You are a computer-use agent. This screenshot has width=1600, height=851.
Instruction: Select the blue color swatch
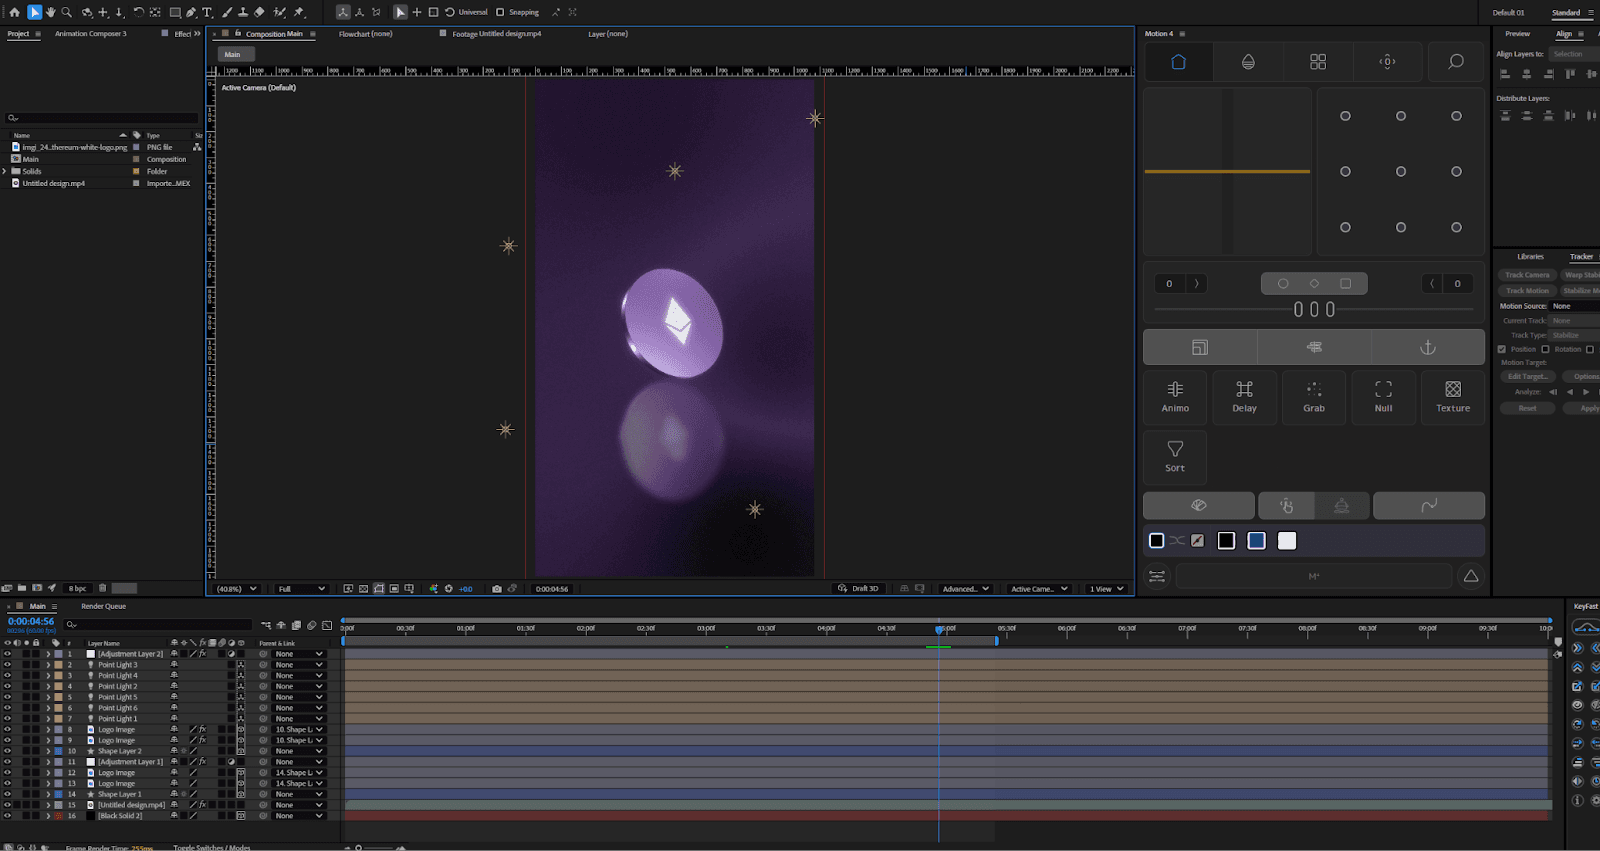point(1256,541)
